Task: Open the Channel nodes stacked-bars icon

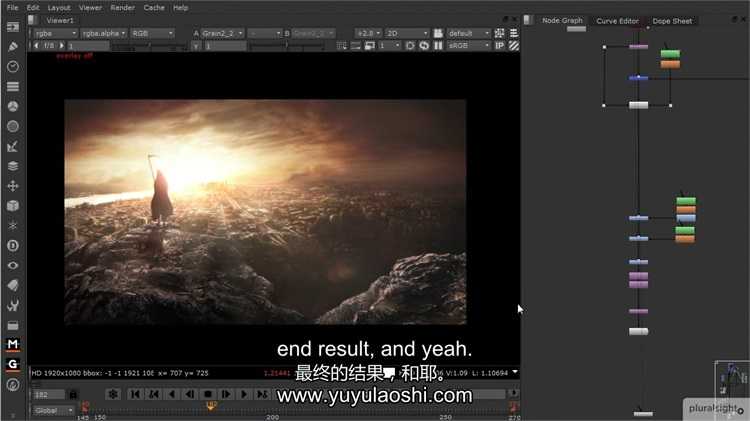Action: [x=13, y=87]
